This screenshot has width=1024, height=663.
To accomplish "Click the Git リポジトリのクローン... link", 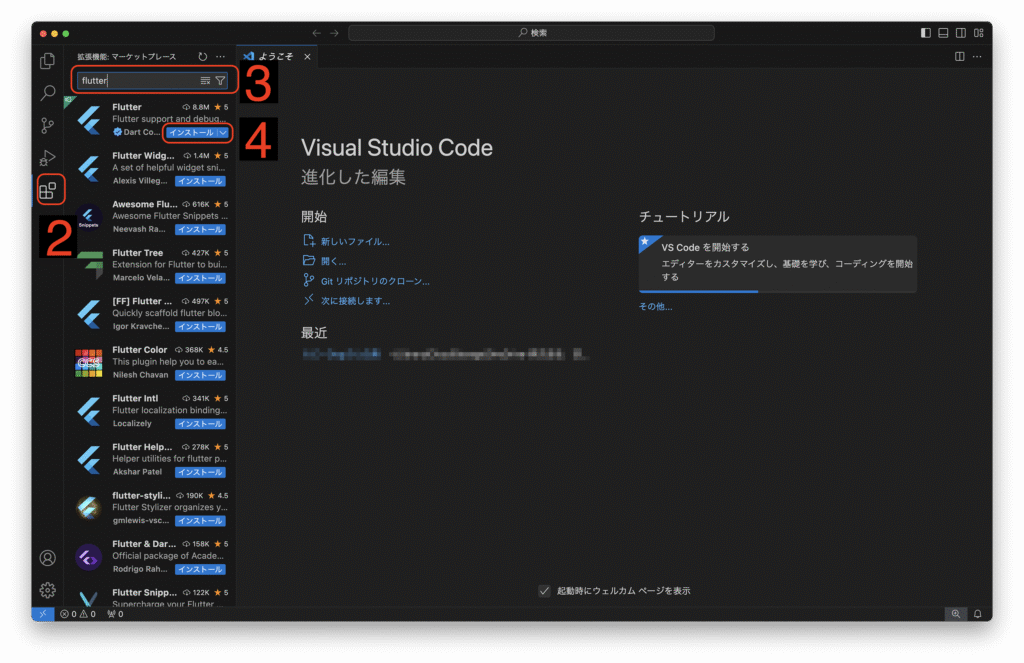I will click(375, 281).
